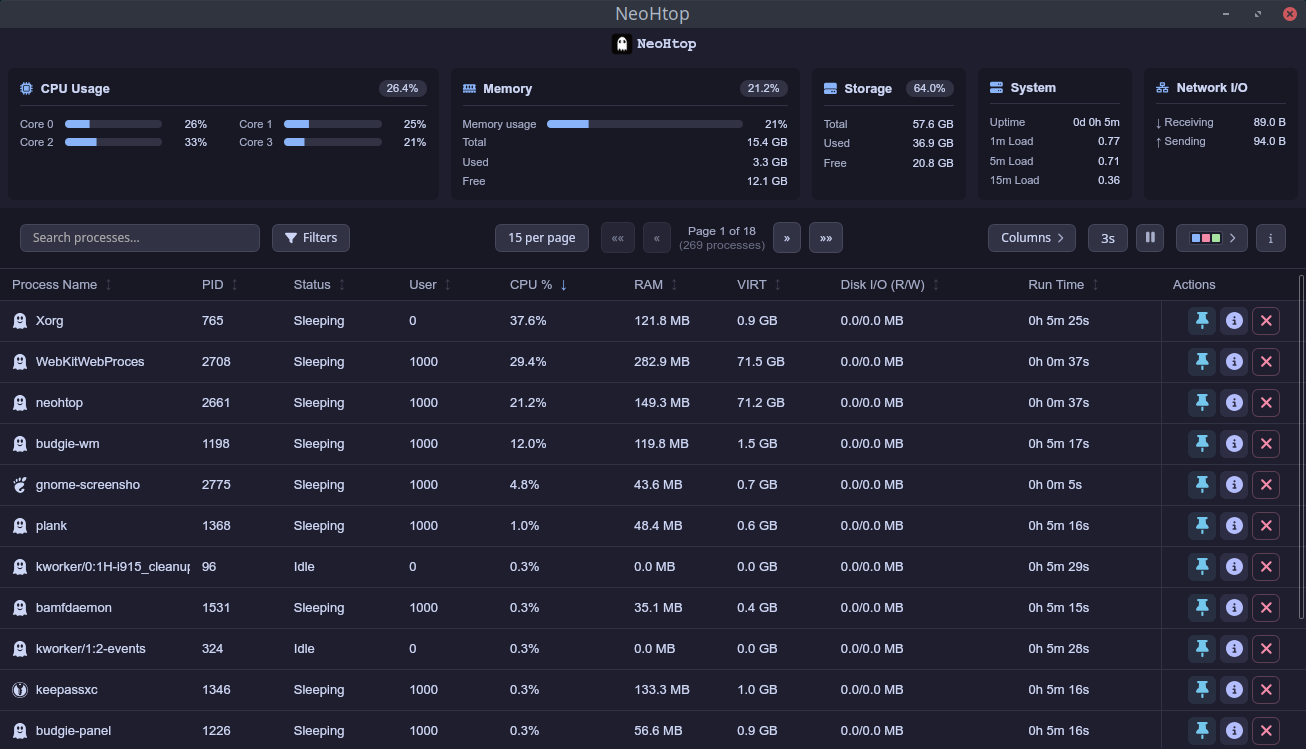Sort by CPU % column

(x=539, y=285)
